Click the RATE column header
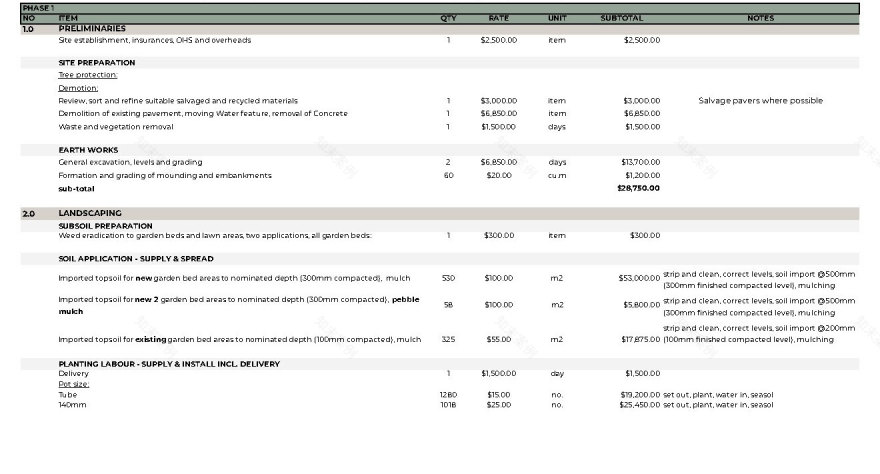Viewport: 880px width, 474px height. pos(498,18)
